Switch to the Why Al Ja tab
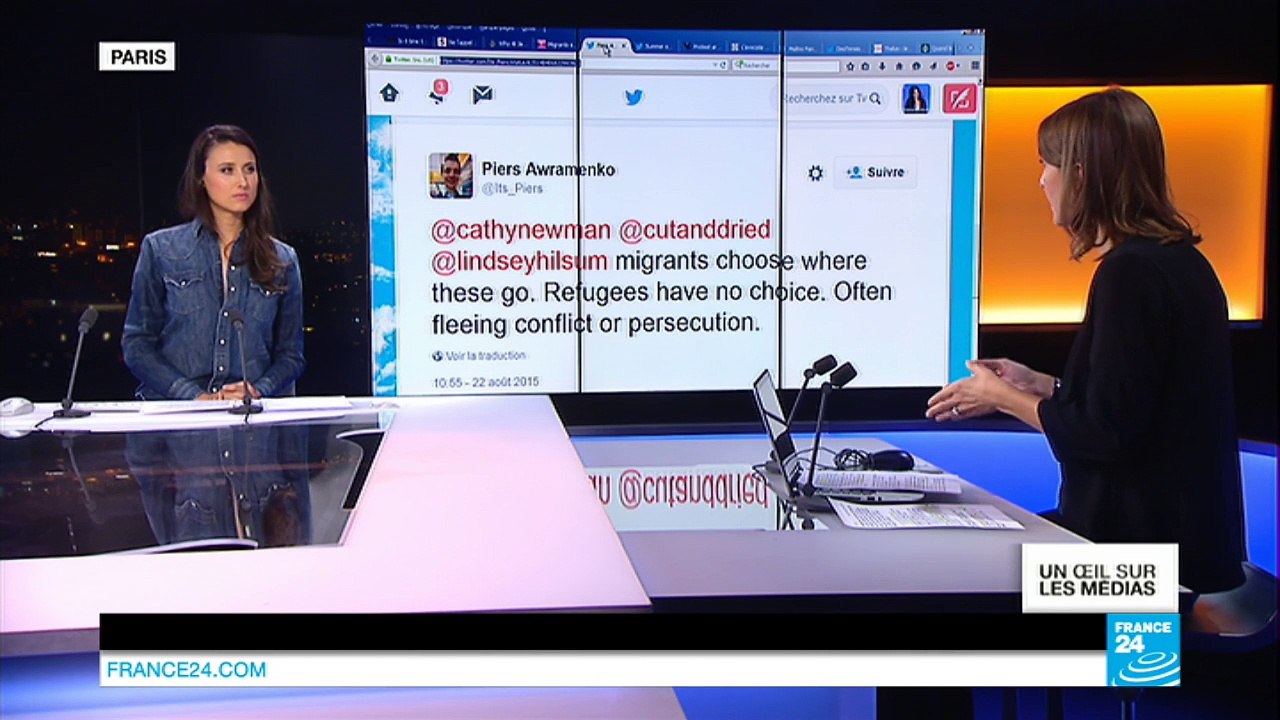The width and height of the screenshot is (1280, 720). tap(509, 44)
